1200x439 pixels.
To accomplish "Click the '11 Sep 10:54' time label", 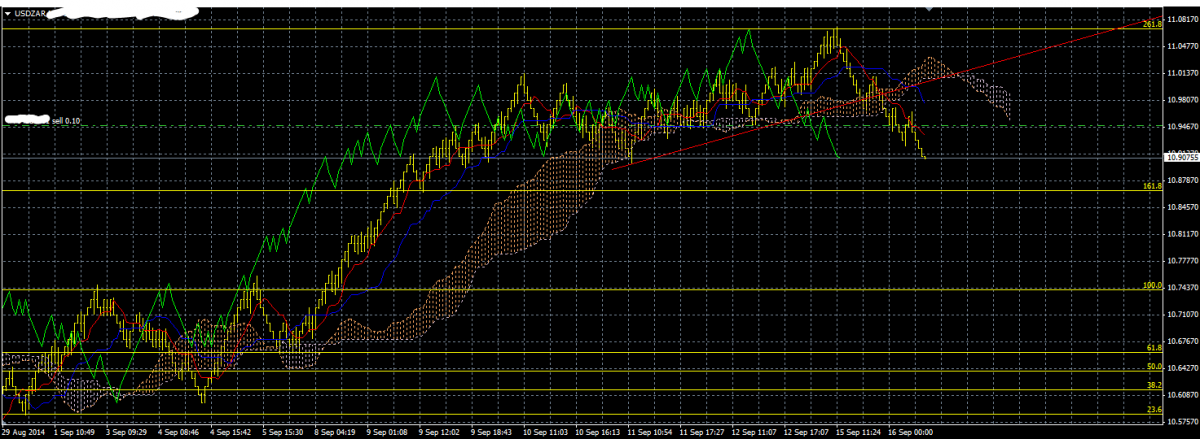I will (649, 433).
